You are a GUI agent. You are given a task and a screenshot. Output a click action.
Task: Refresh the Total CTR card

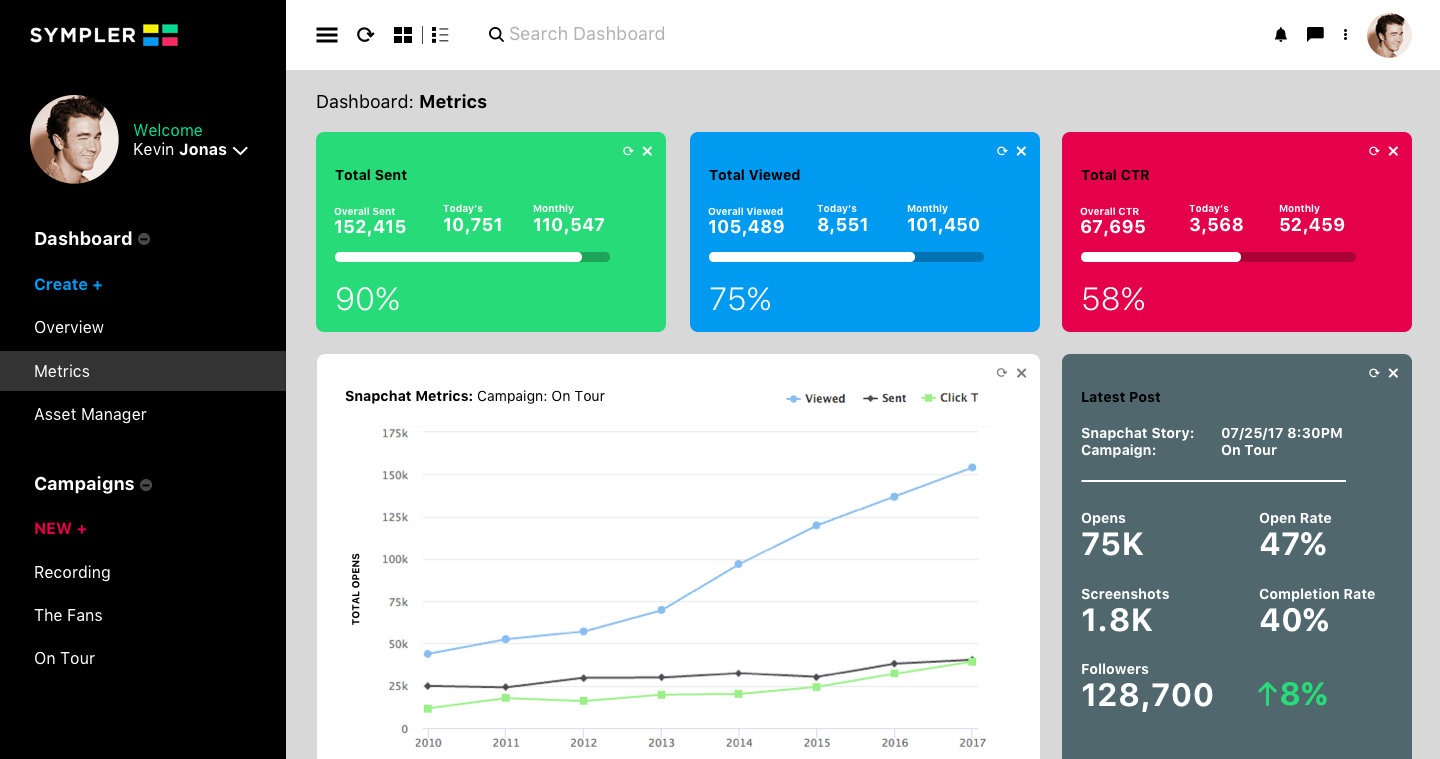pyautogui.click(x=1374, y=151)
